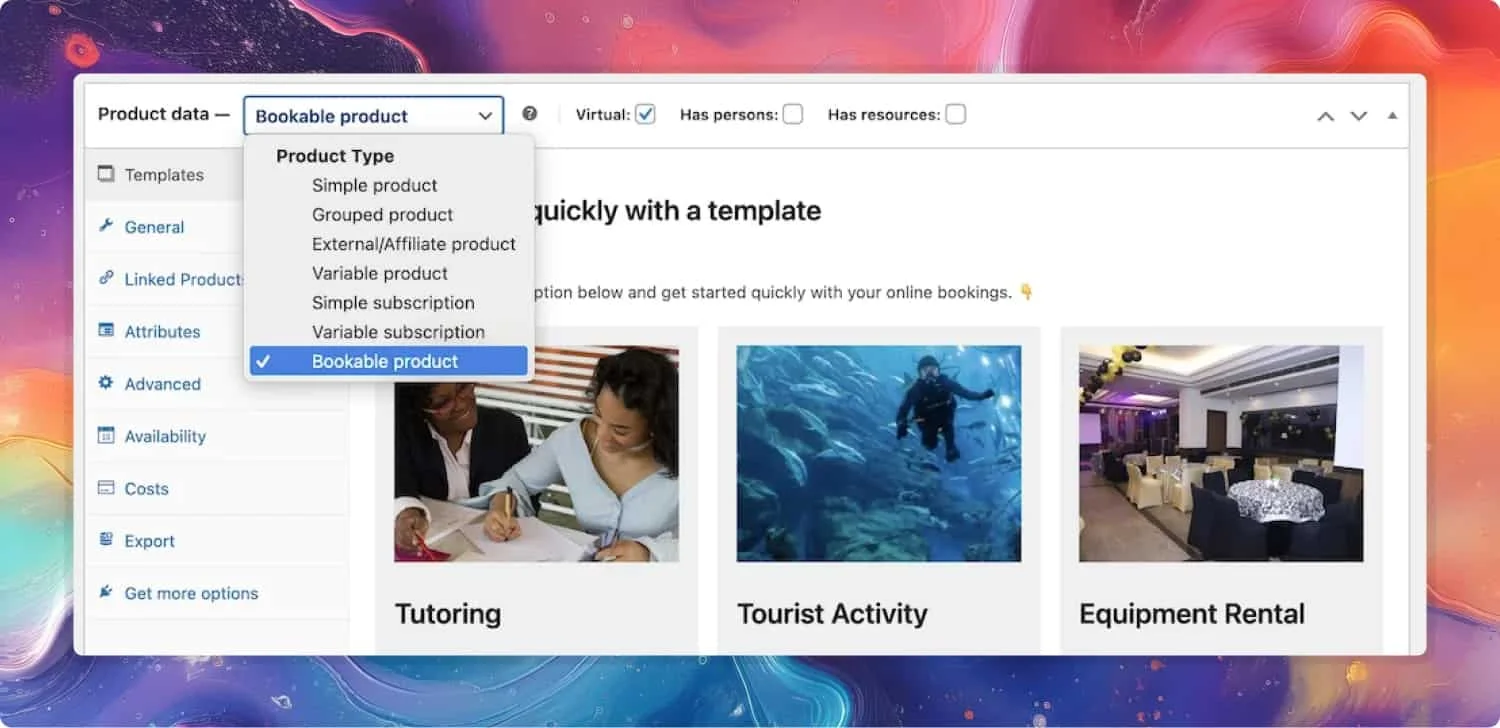Viewport: 1500px width, 728px height.
Task: Open the Bookable product type dropdown
Action: [x=373, y=116]
